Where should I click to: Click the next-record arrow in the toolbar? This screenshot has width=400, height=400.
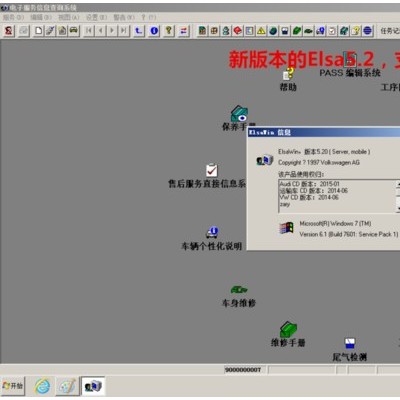tap(112, 31)
